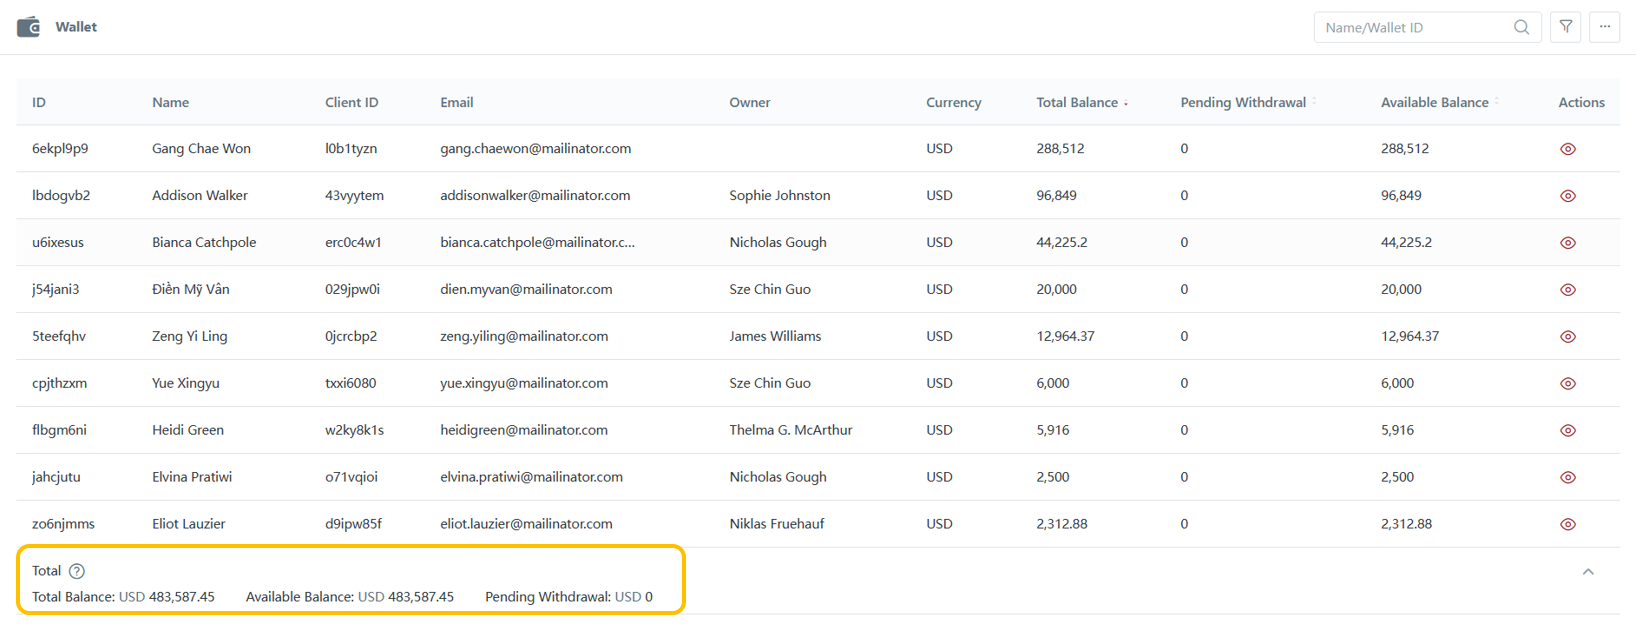Image resolution: width=1639 pixels, height=624 pixels.
Task: Select the Yue Xingyu row name
Action: pyautogui.click(x=186, y=383)
